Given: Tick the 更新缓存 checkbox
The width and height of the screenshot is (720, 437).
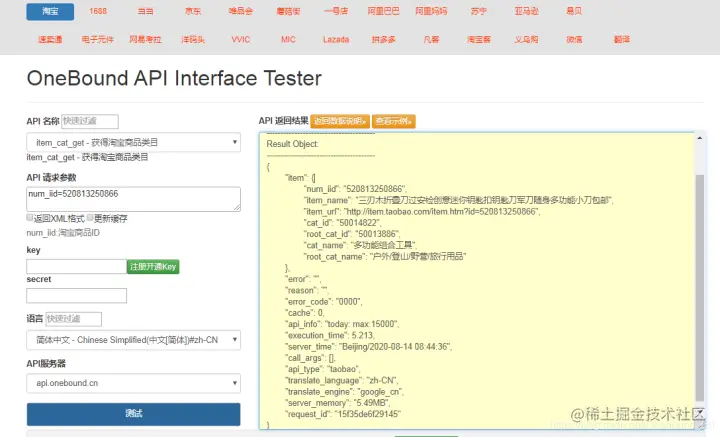Looking at the screenshot, I should tap(90, 218).
